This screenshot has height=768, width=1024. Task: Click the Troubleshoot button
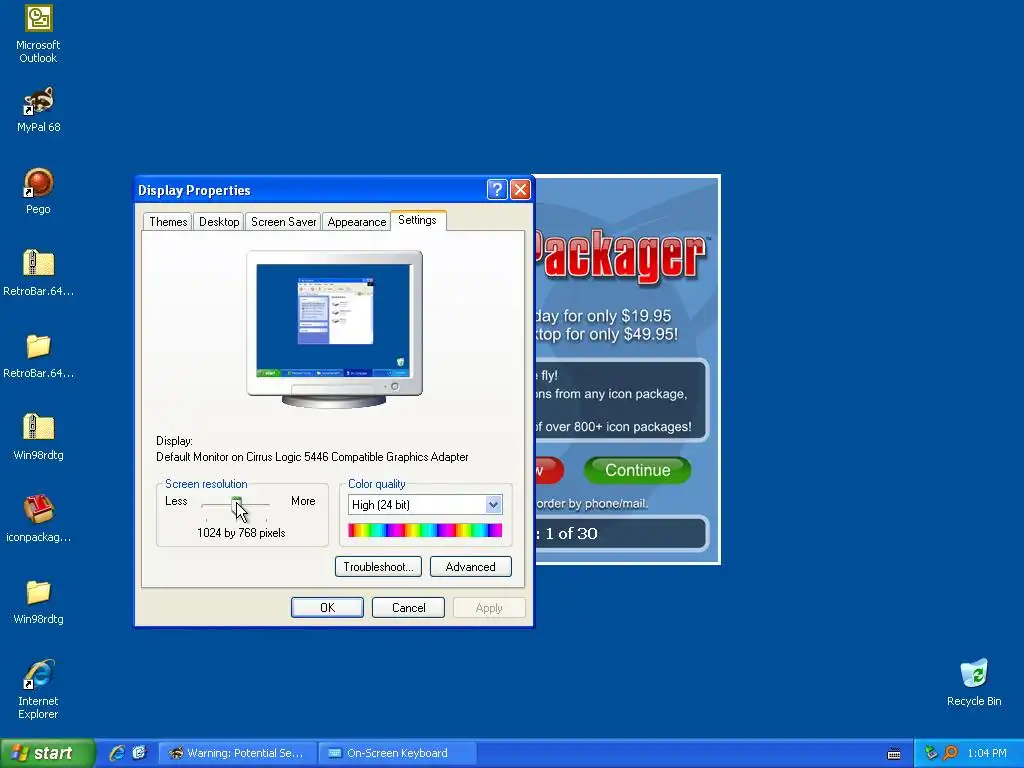click(378, 567)
